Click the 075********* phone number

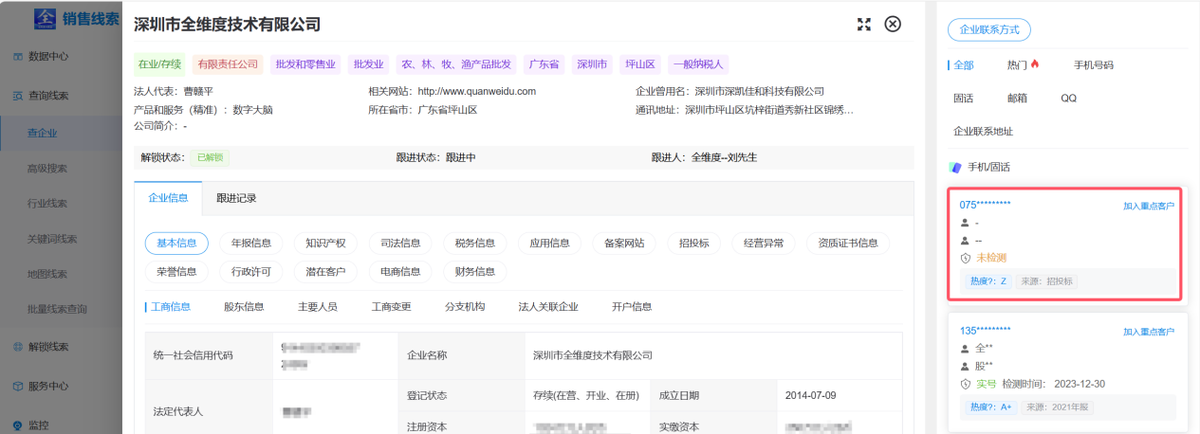click(x=985, y=205)
